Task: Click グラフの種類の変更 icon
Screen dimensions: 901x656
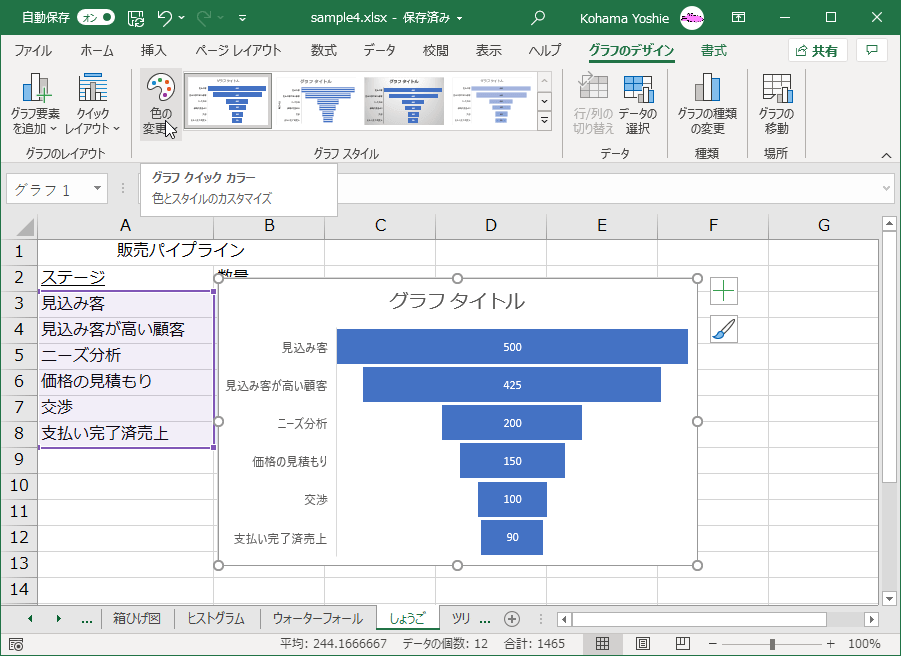Action: coord(707,104)
